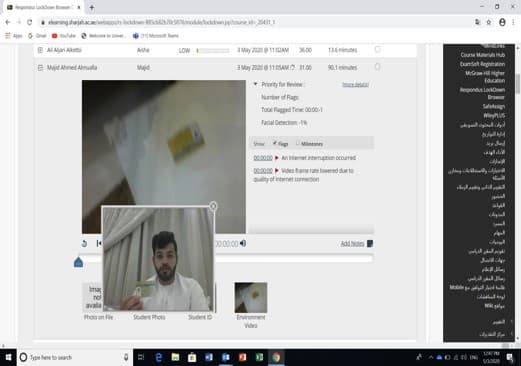The width and height of the screenshot is (521, 366).
Task: Open SafeAssign in sidebar
Action: point(494,107)
